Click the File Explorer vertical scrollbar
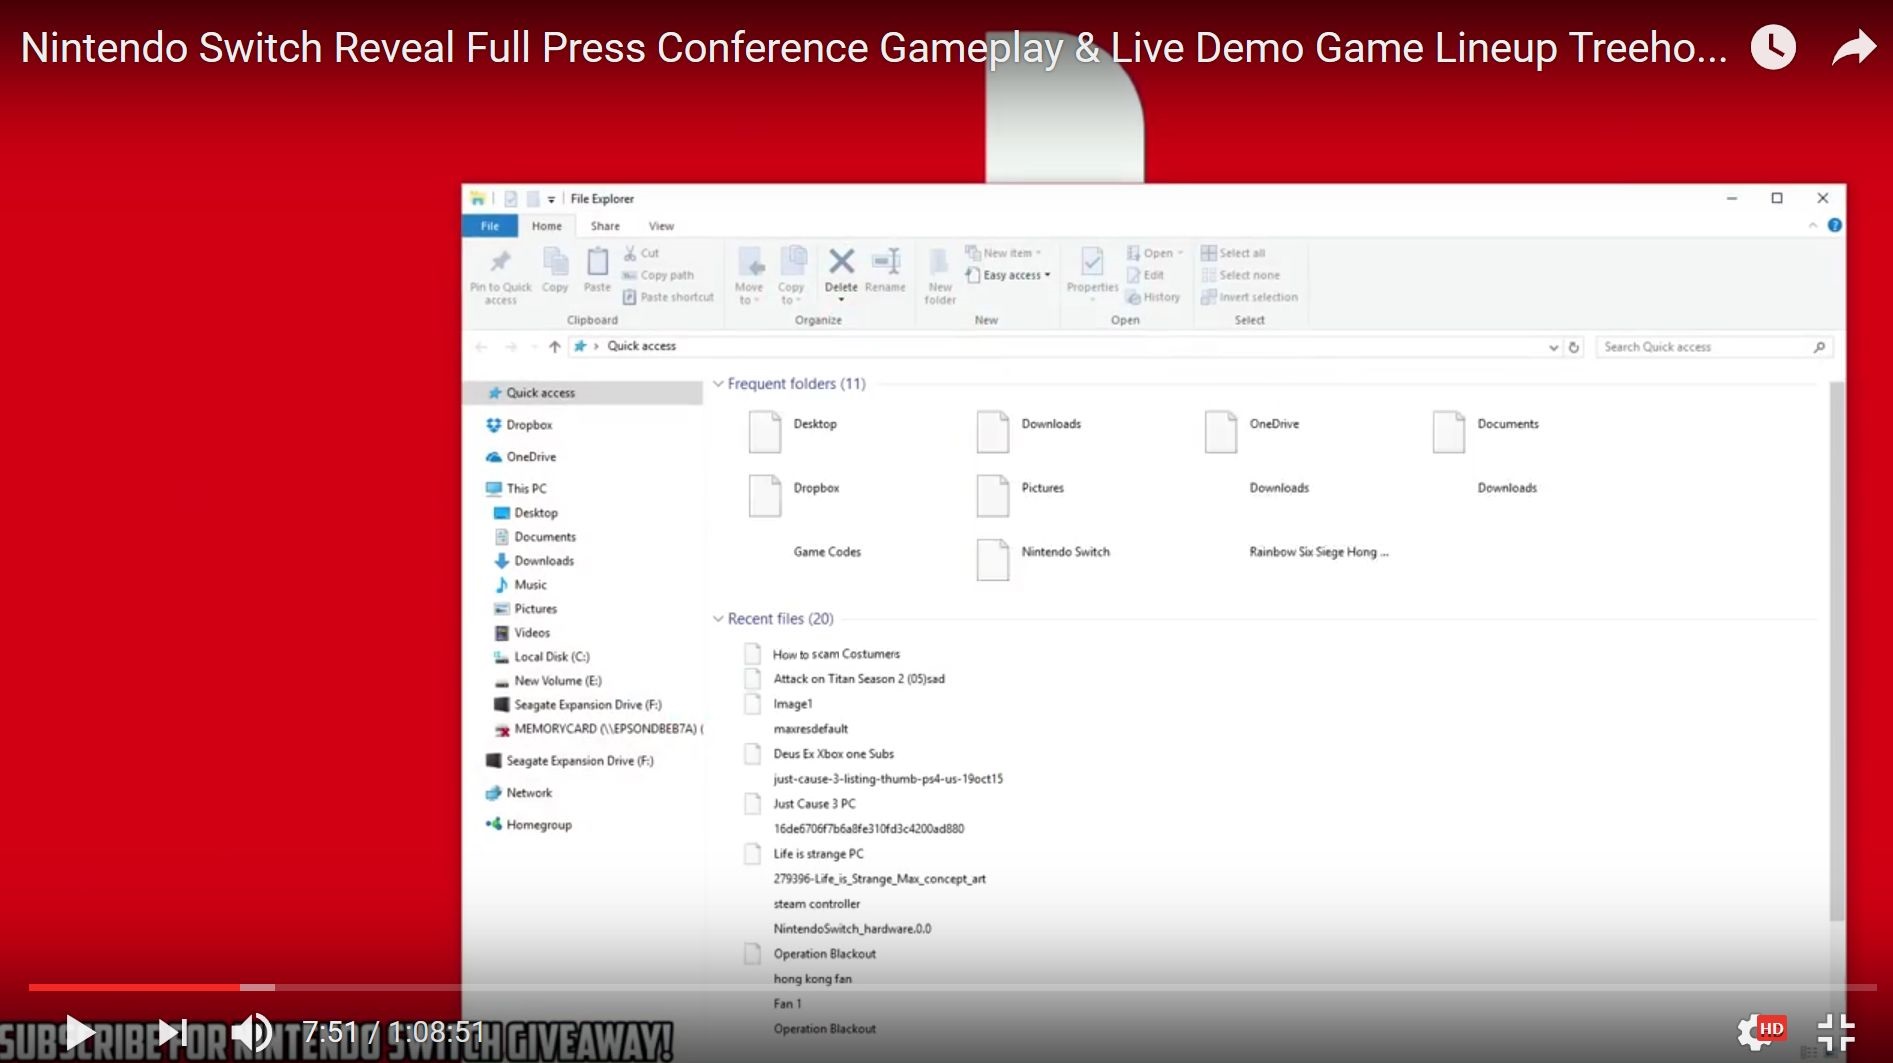 [x=1836, y=650]
